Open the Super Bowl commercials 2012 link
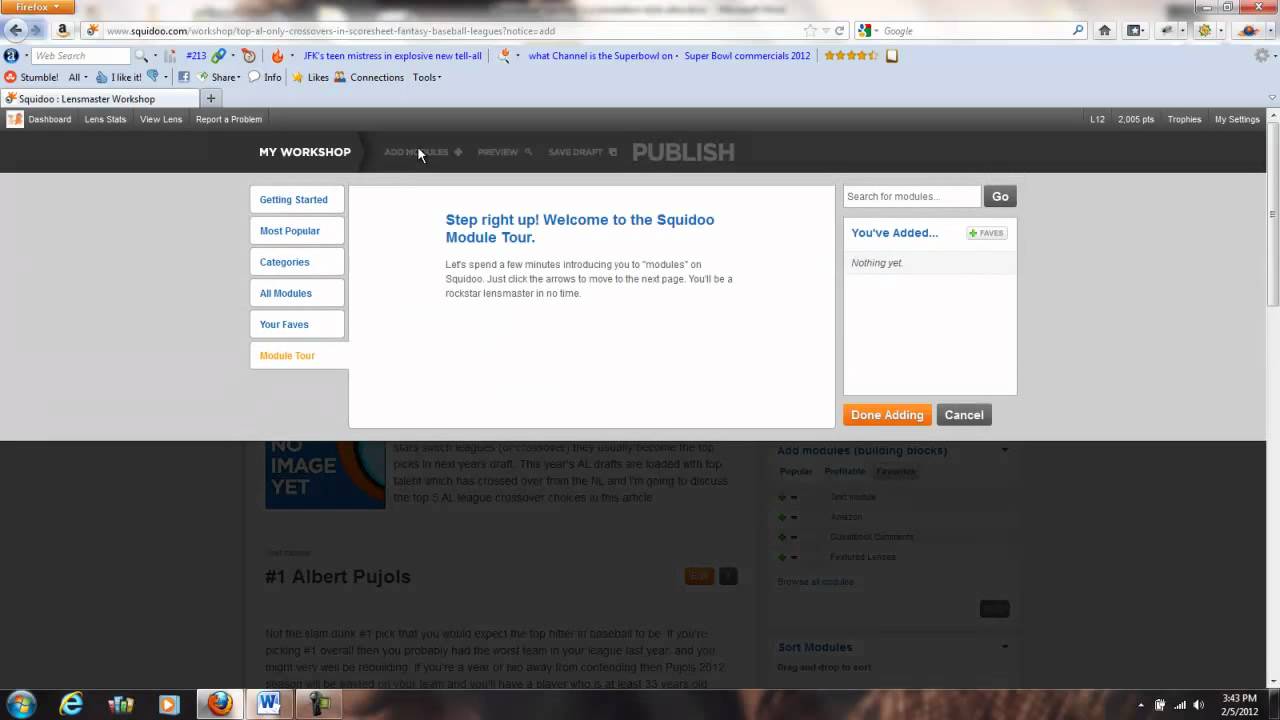The width and height of the screenshot is (1280, 720). 747,56
